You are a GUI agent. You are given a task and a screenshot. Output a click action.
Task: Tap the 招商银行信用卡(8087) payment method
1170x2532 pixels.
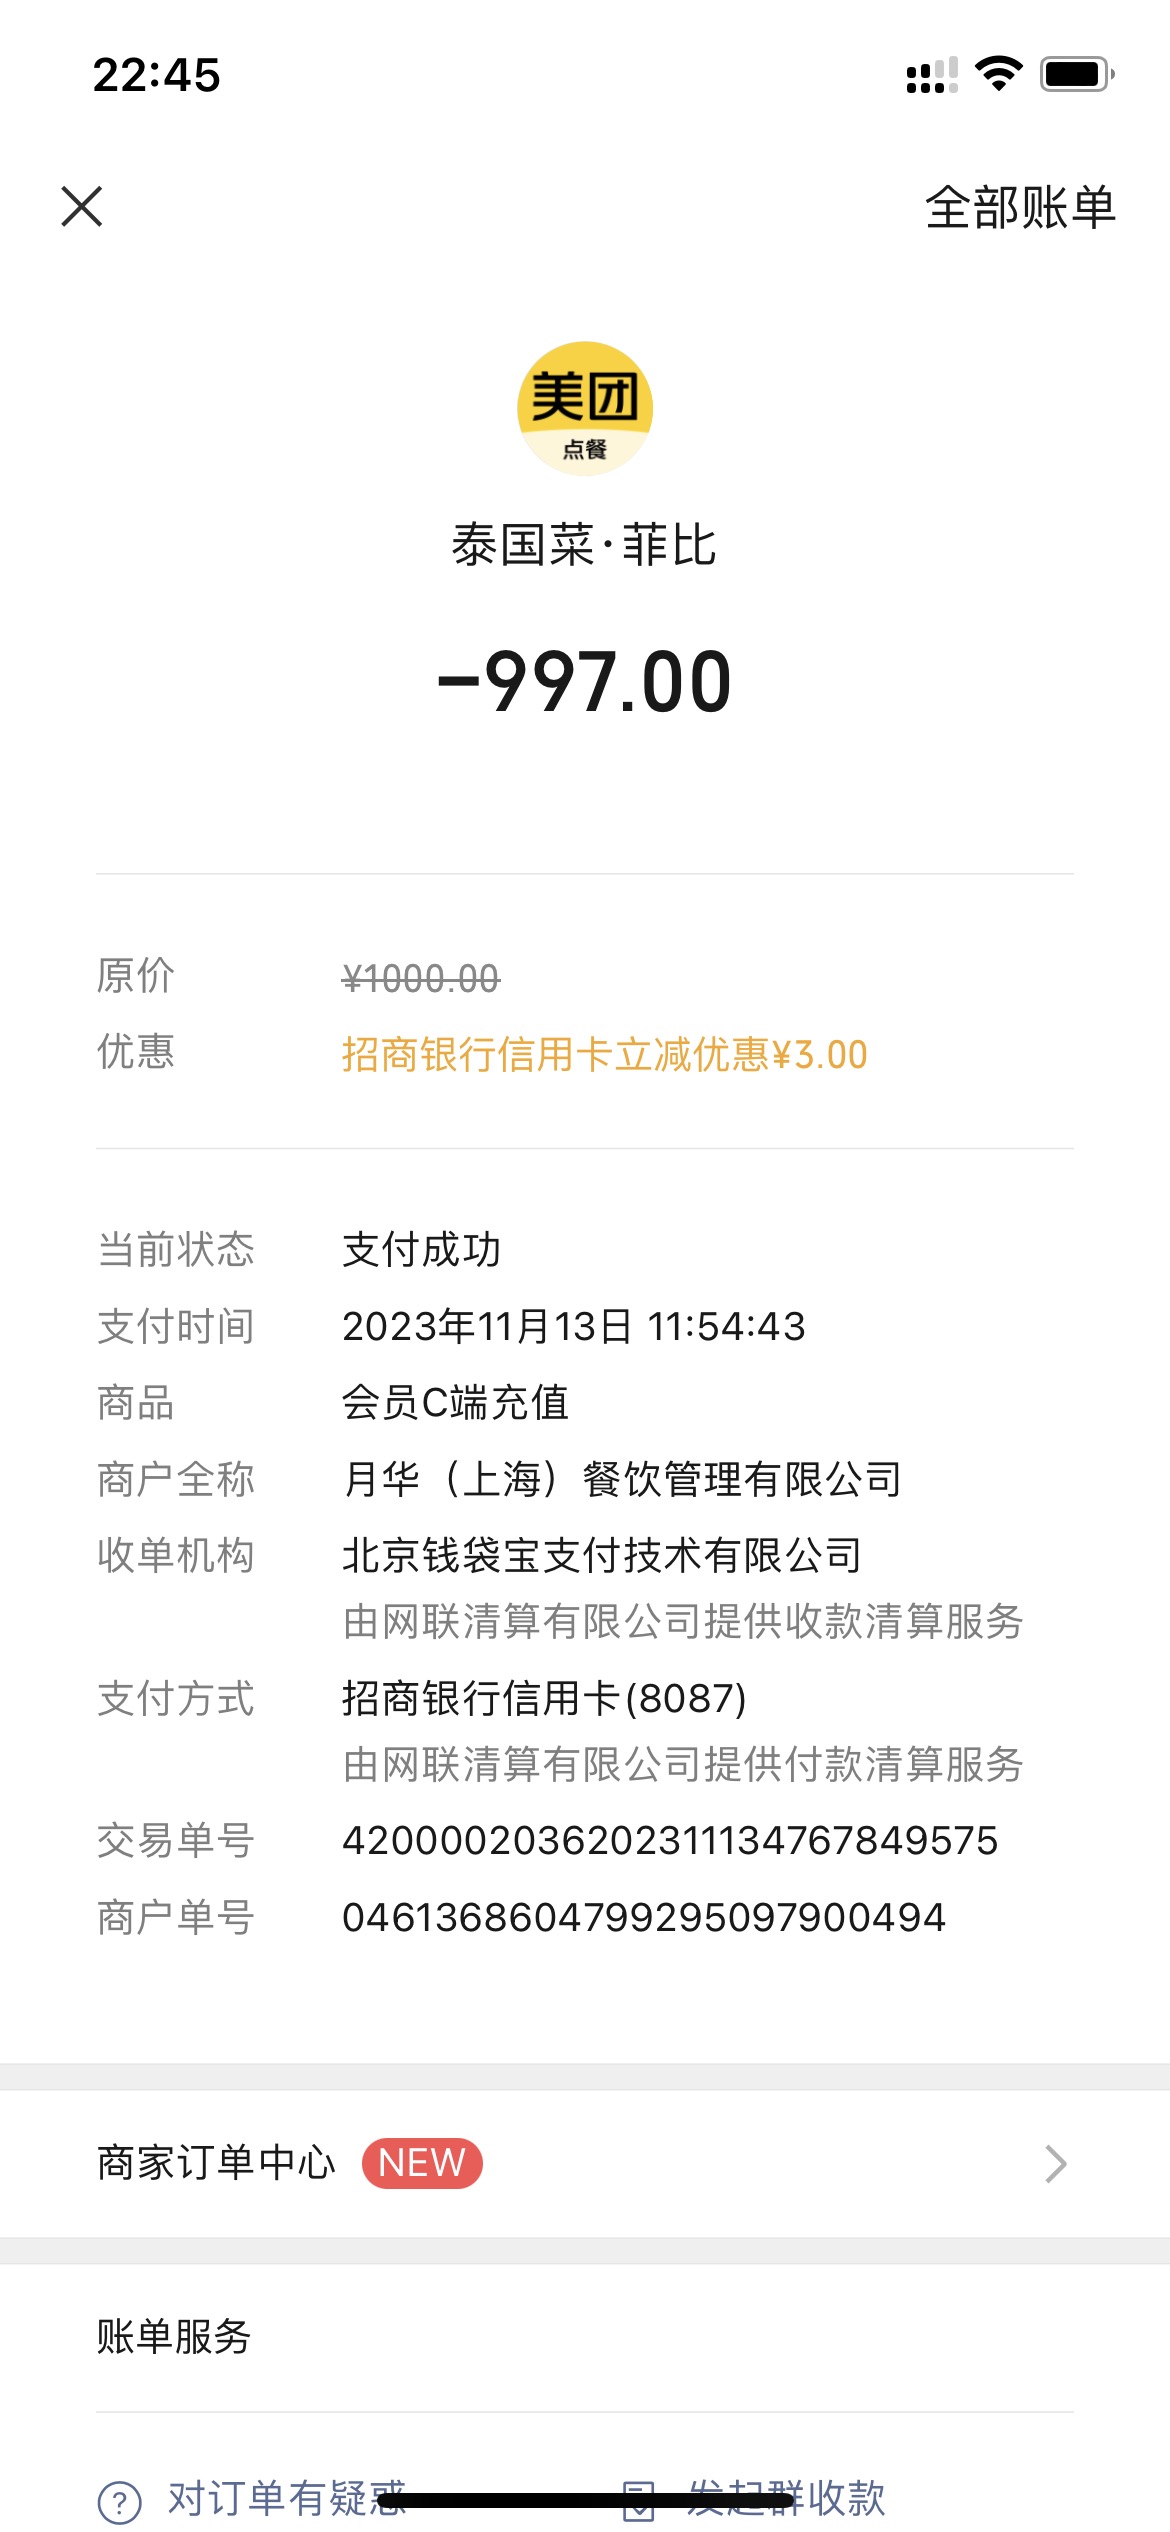(x=544, y=1698)
